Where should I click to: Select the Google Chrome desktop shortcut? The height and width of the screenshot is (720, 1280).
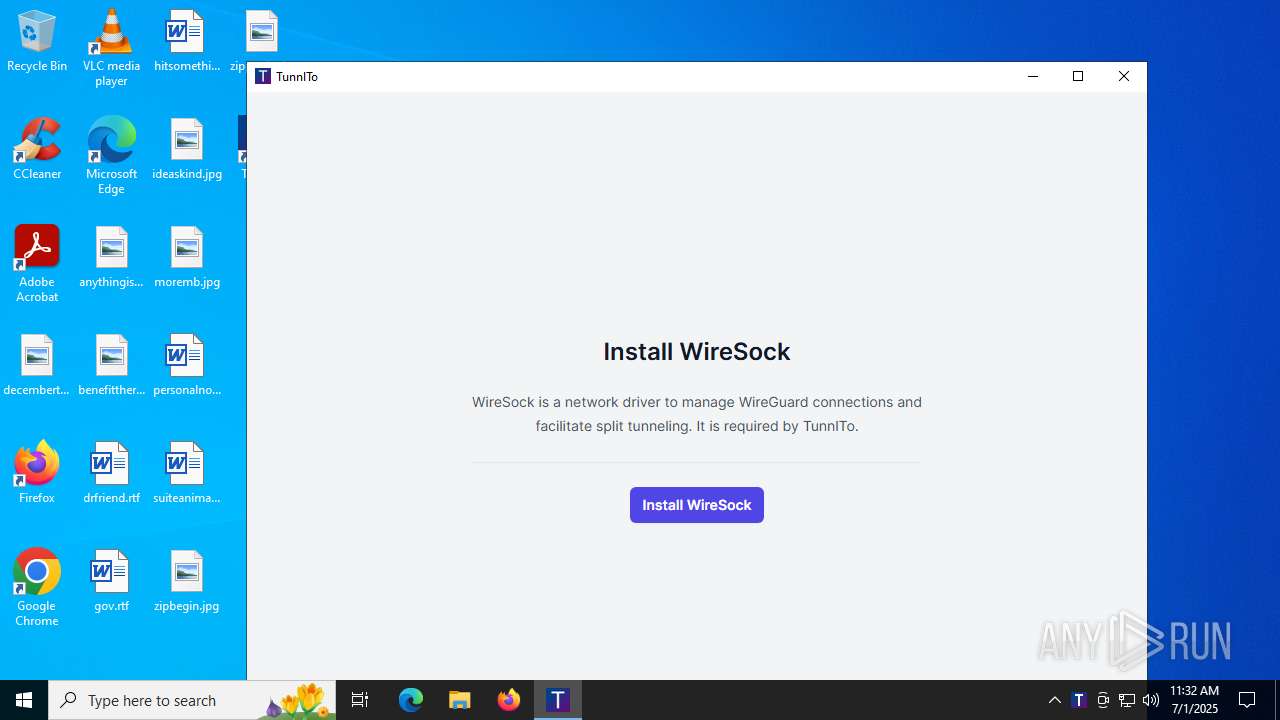coord(37,588)
